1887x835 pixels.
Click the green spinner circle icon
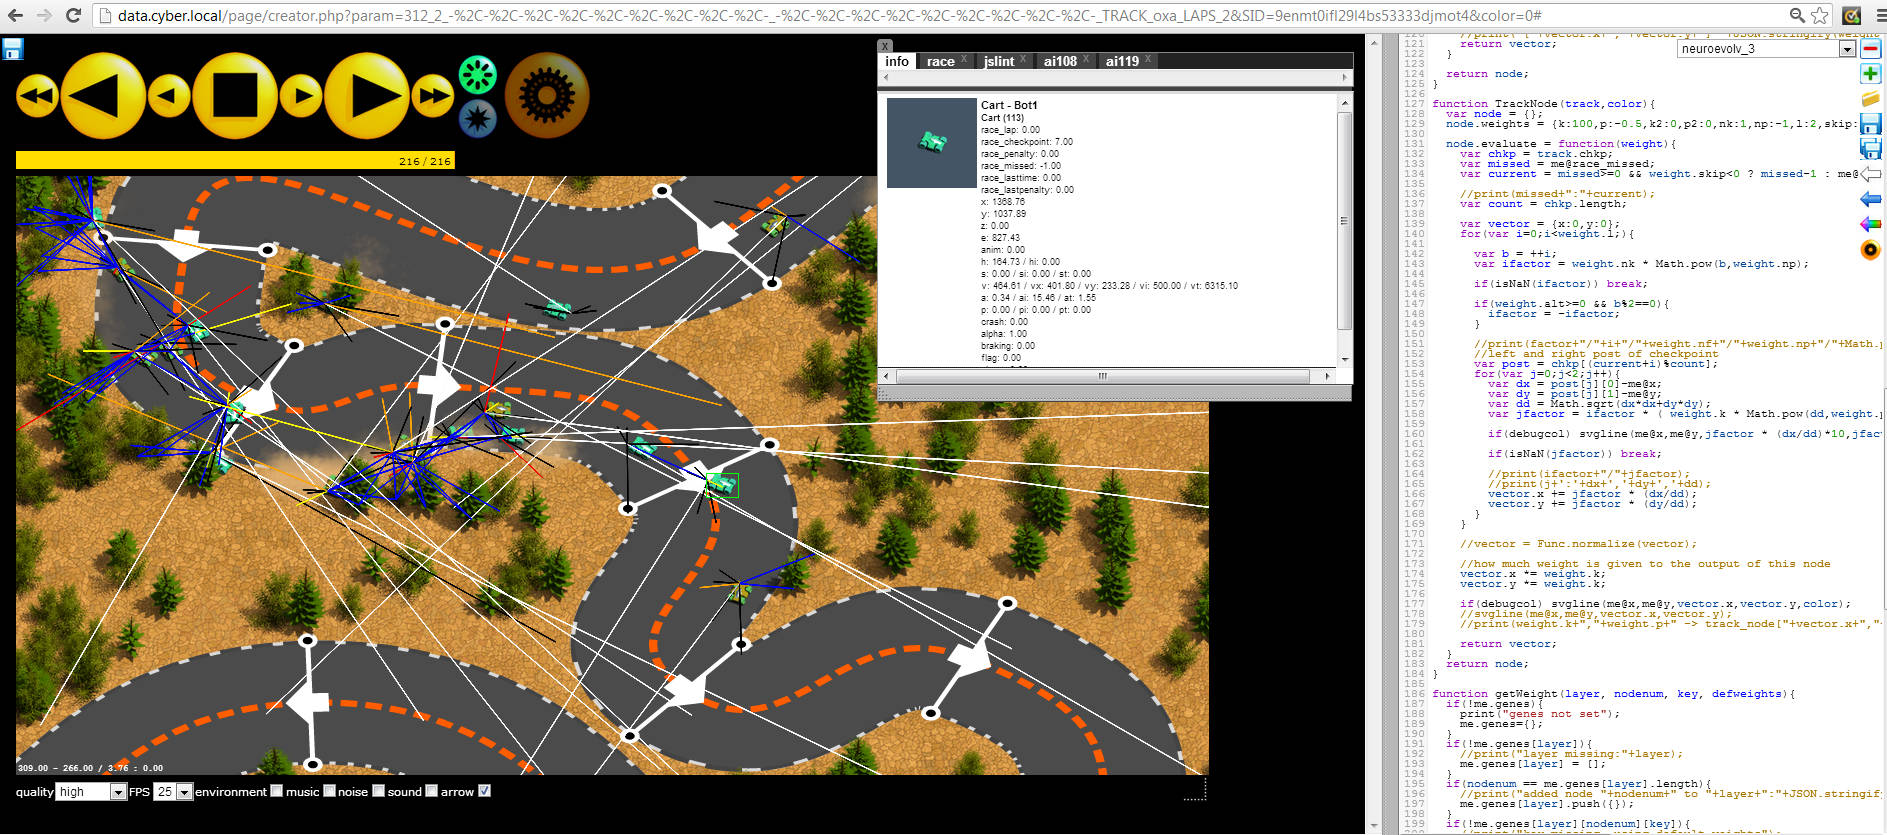(x=477, y=75)
